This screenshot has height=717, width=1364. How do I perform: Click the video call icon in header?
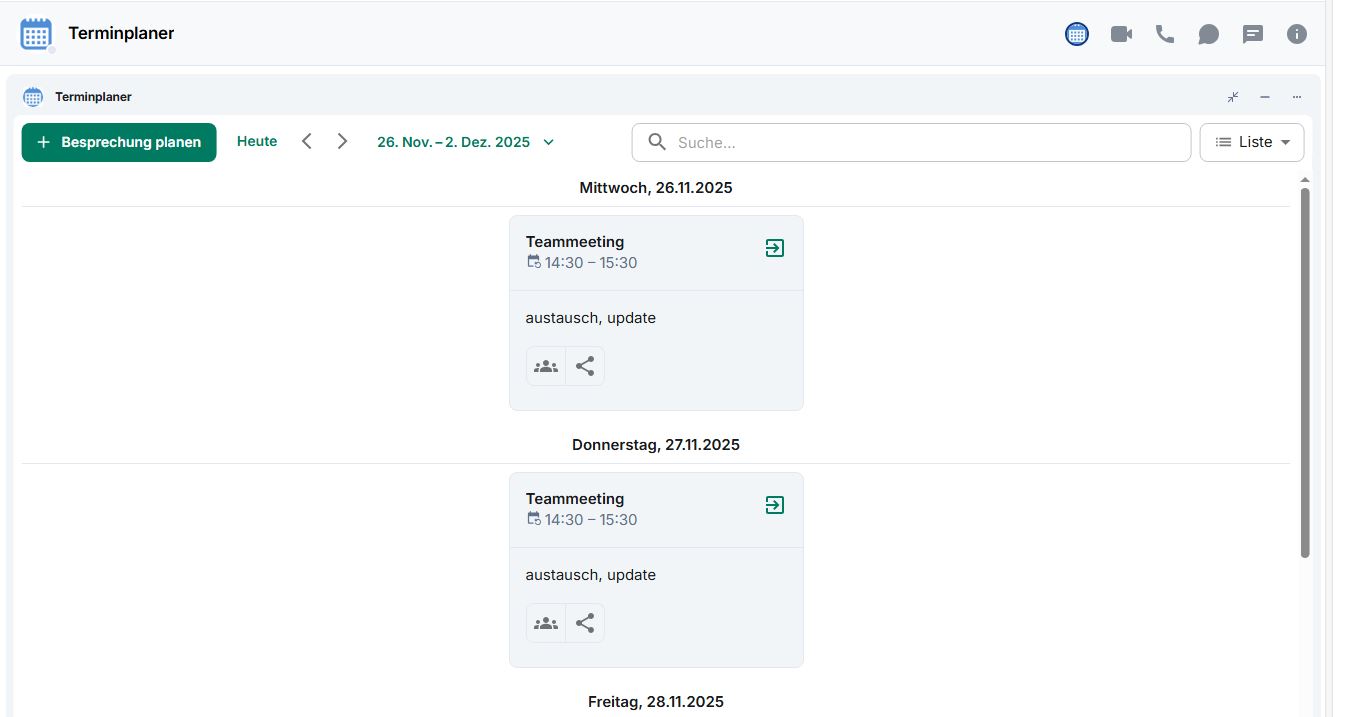tap(1121, 34)
